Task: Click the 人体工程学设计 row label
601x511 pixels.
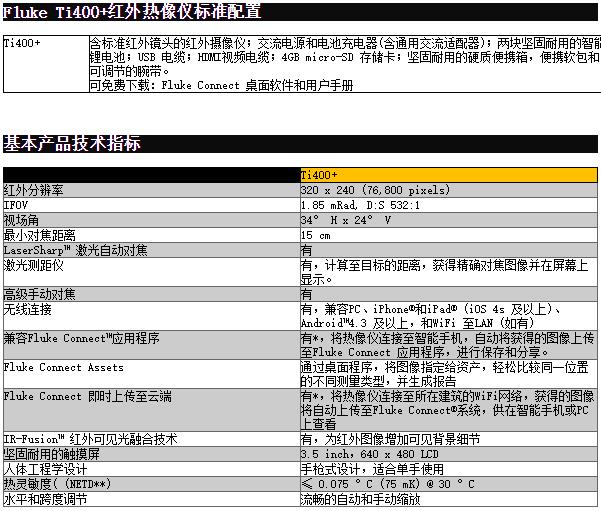Action: [x=46, y=469]
